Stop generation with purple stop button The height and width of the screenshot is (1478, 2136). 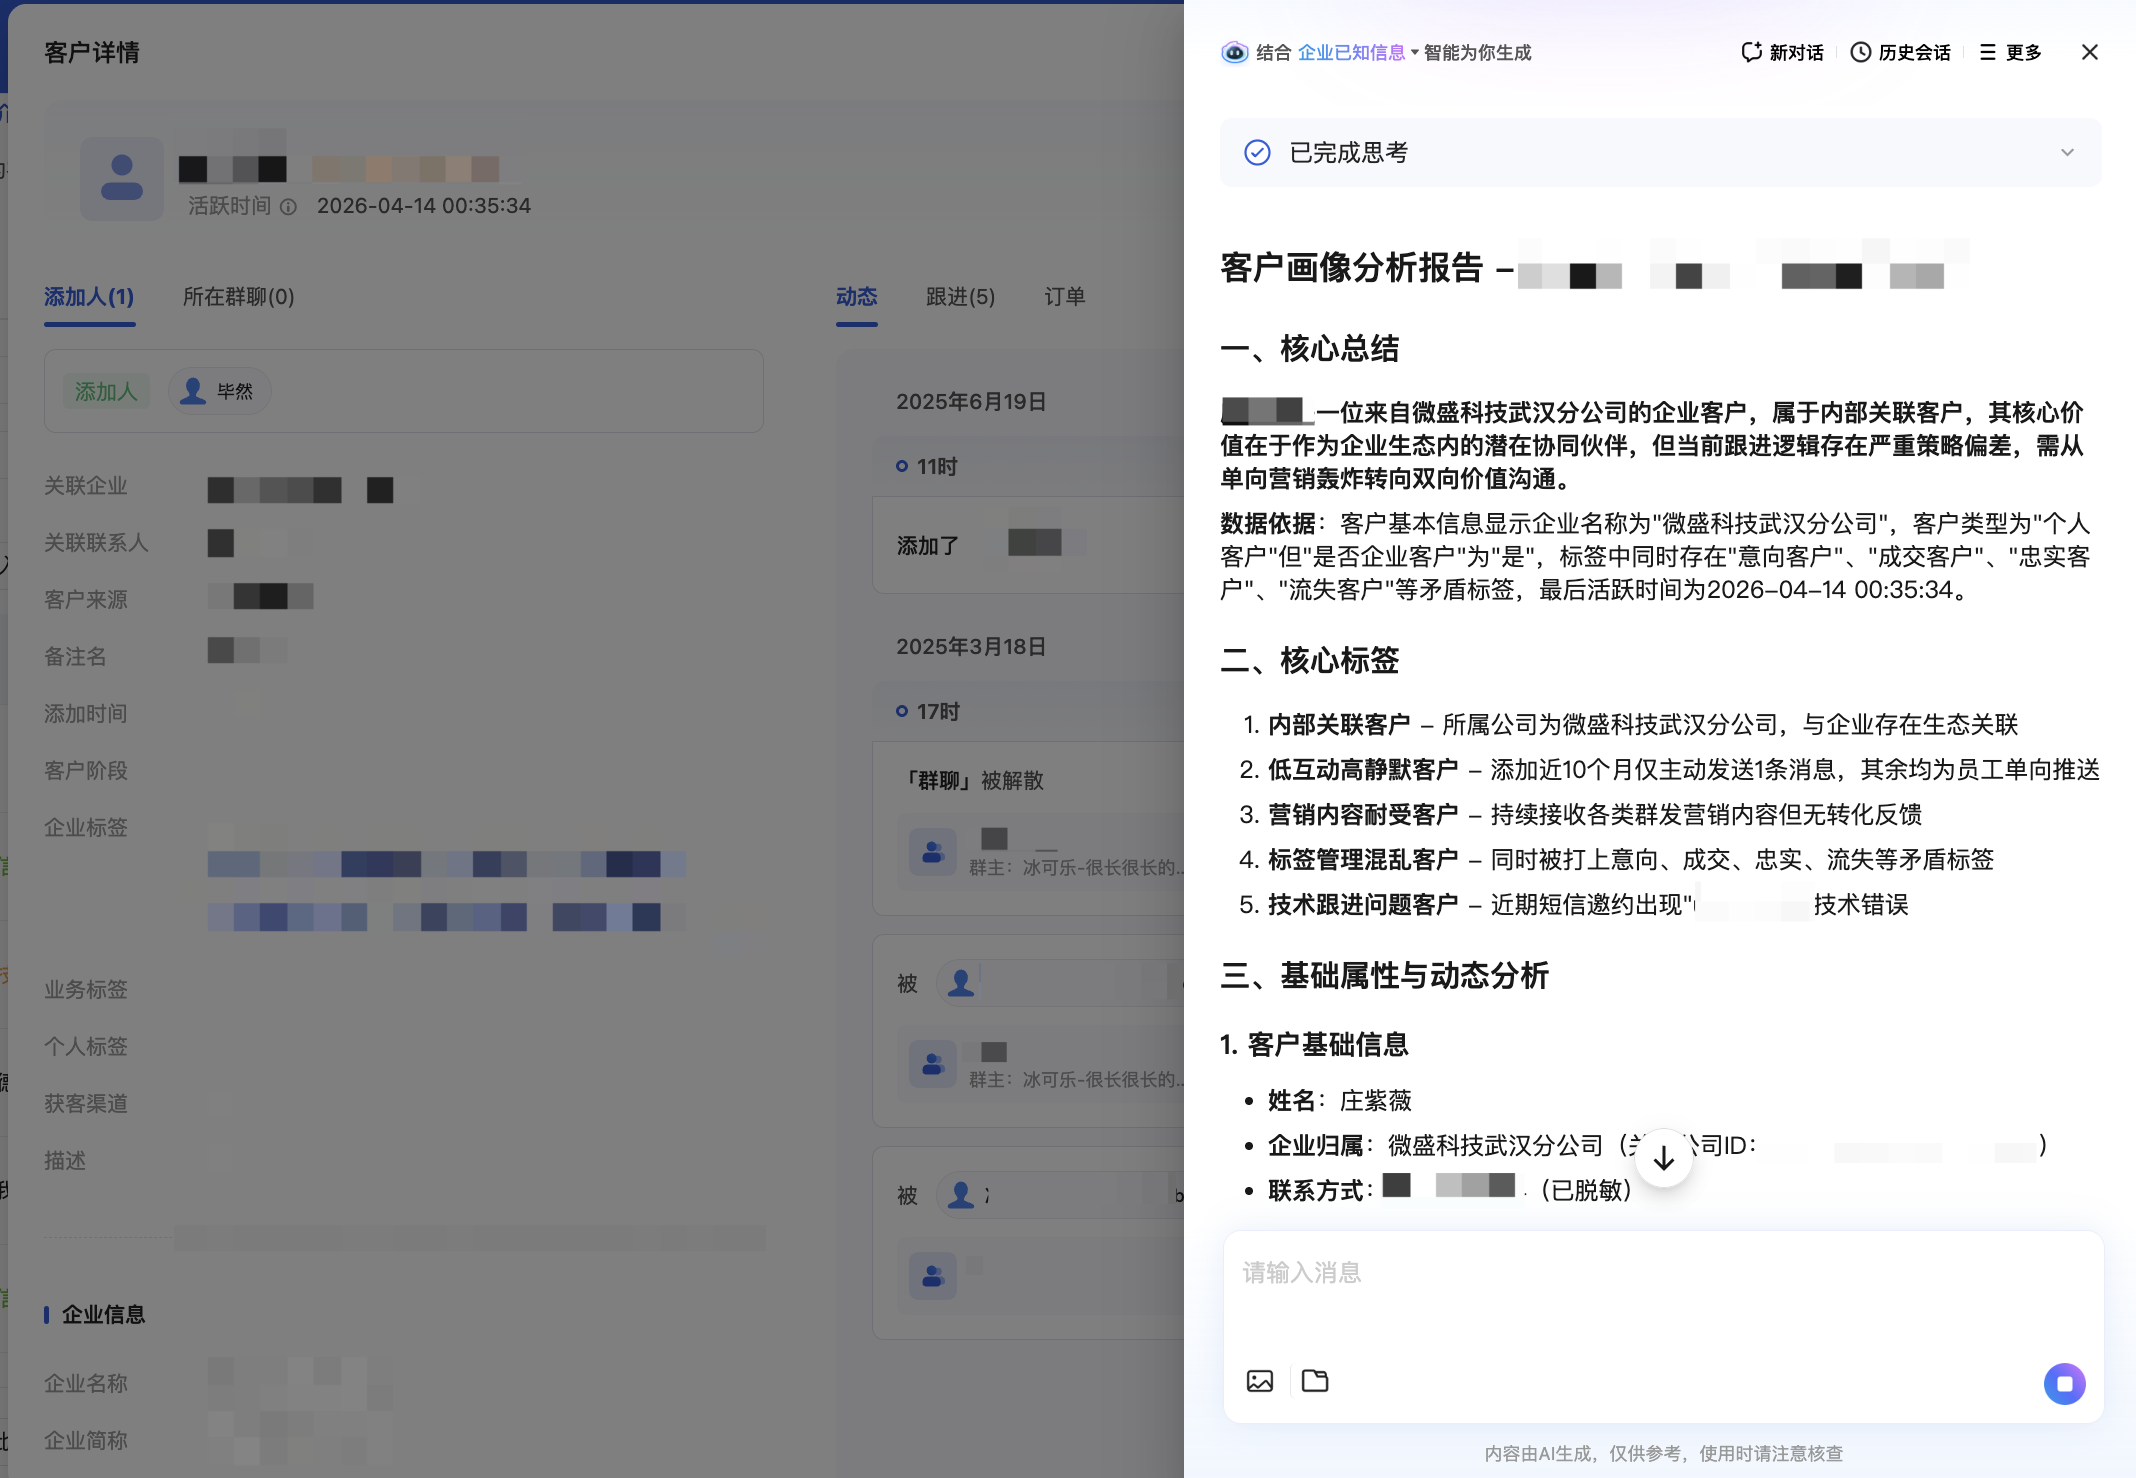[x=2065, y=1384]
